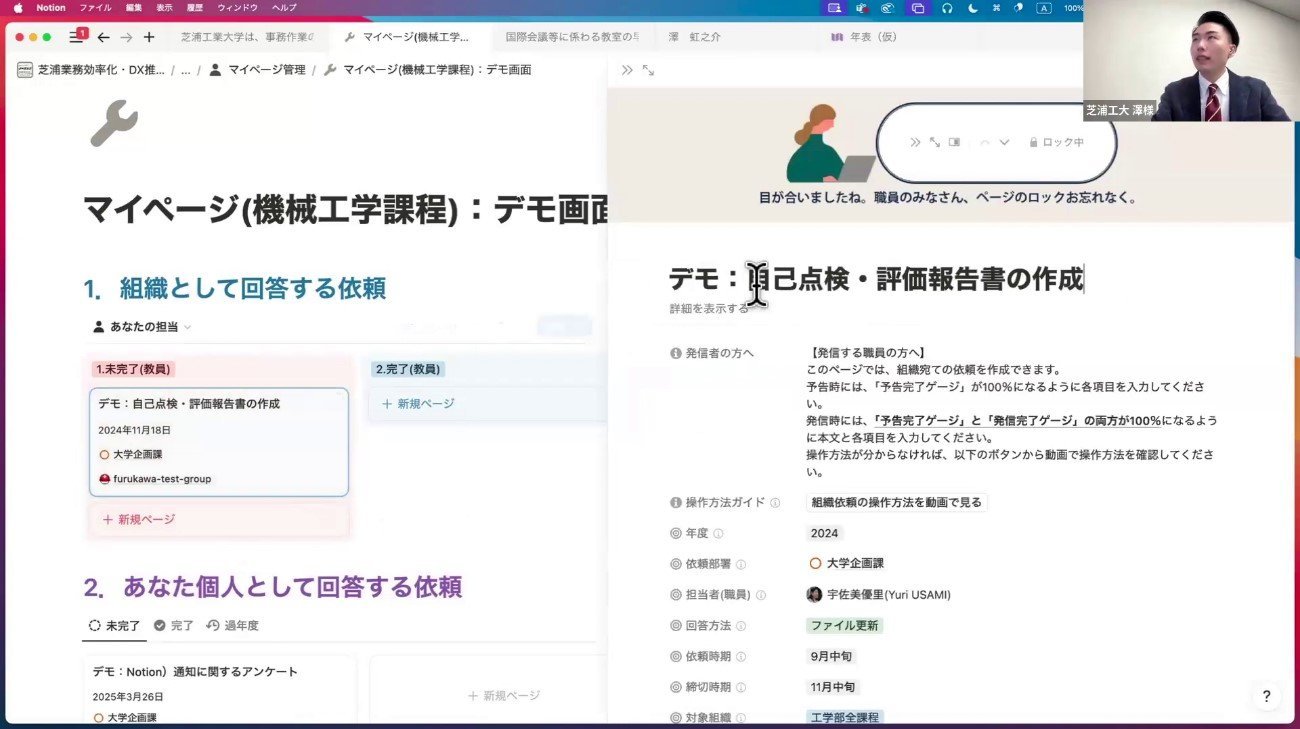1300x729 pixels.
Task: Switch to the 国際会議等に係わる教室 tab
Action: (x=572, y=37)
